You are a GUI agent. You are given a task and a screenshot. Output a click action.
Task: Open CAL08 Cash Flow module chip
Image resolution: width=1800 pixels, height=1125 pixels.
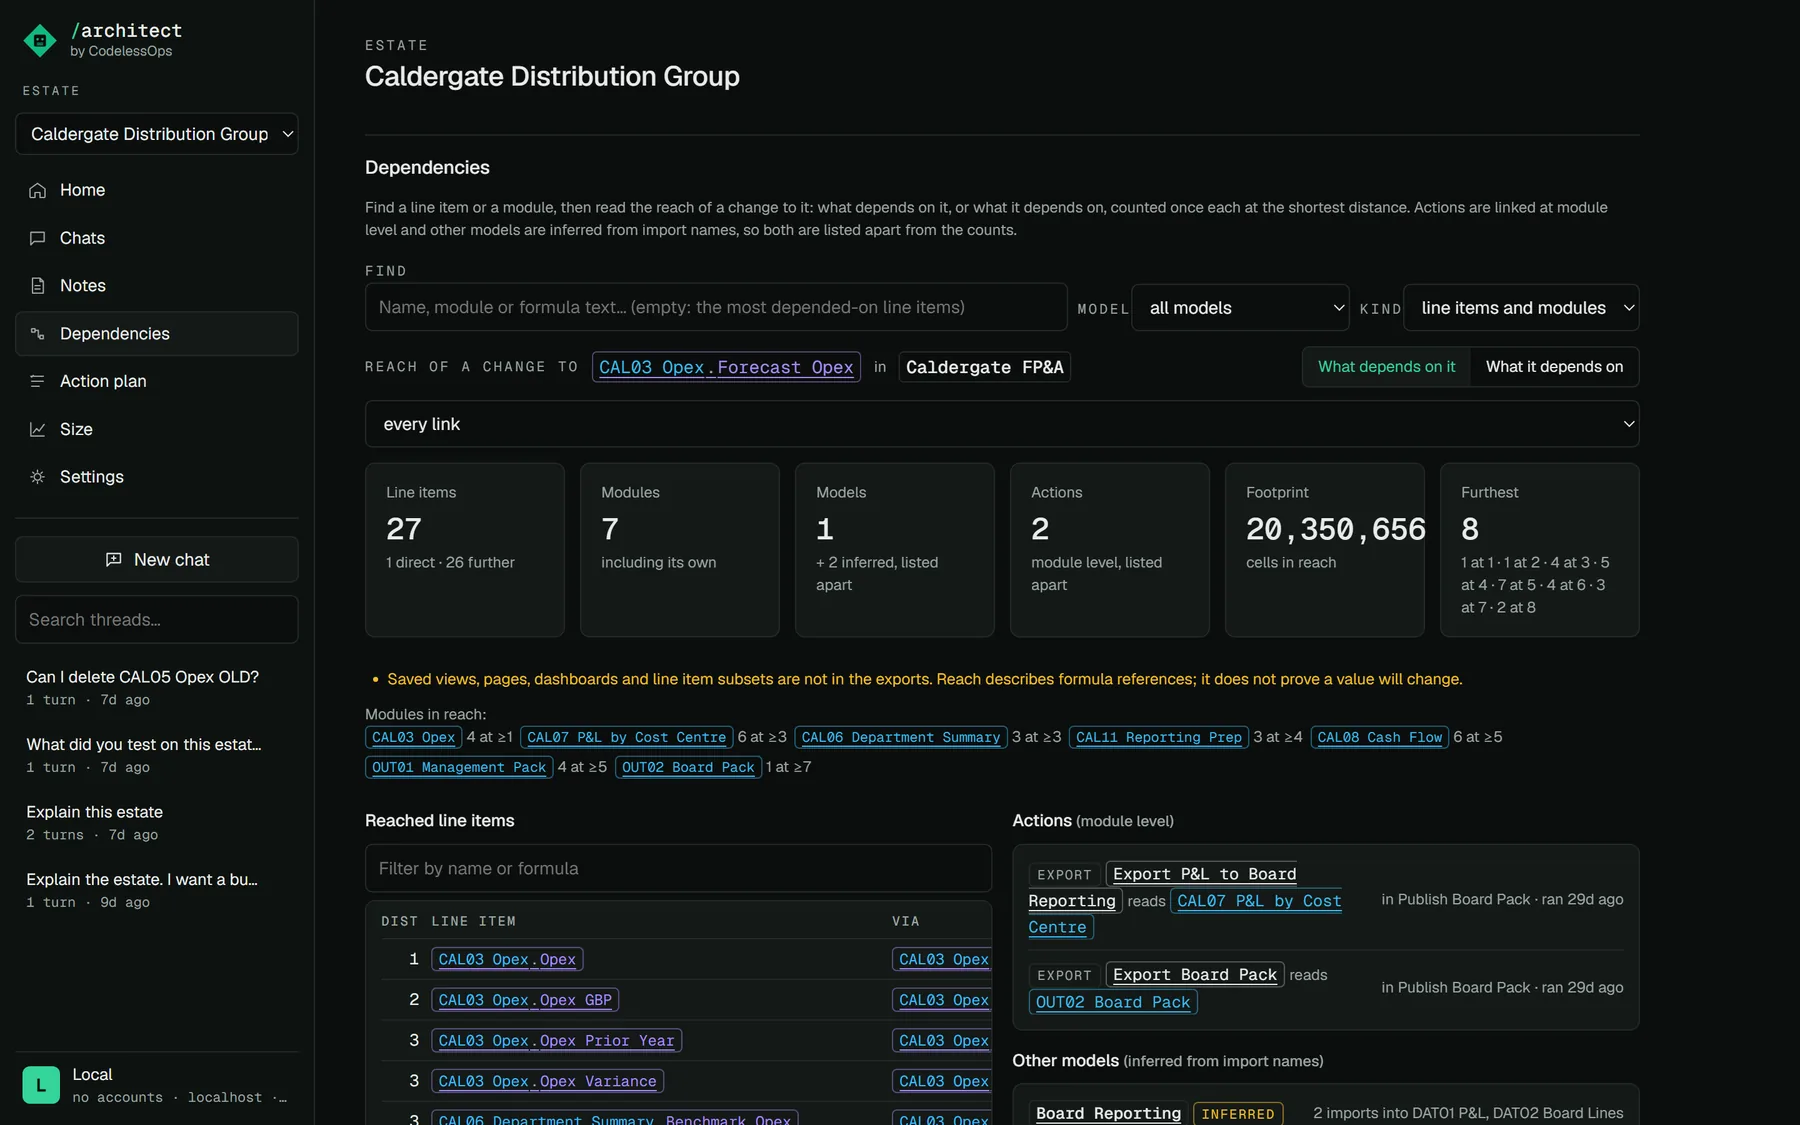click(x=1380, y=737)
